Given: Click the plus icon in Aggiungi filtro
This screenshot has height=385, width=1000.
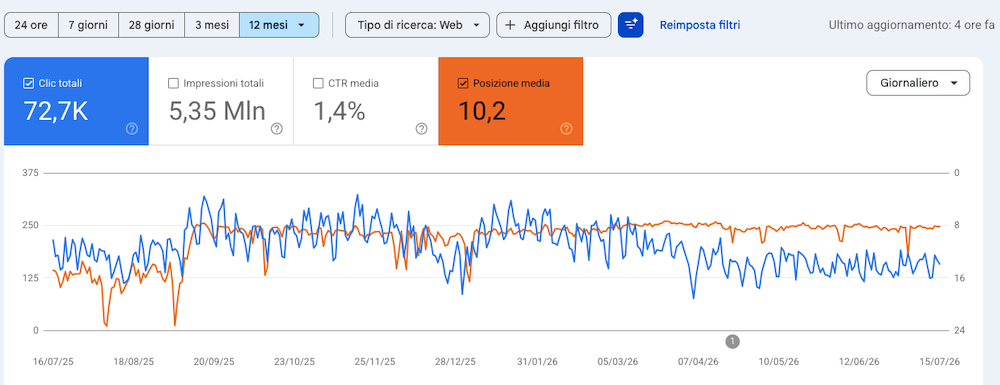Looking at the screenshot, I should pos(510,25).
